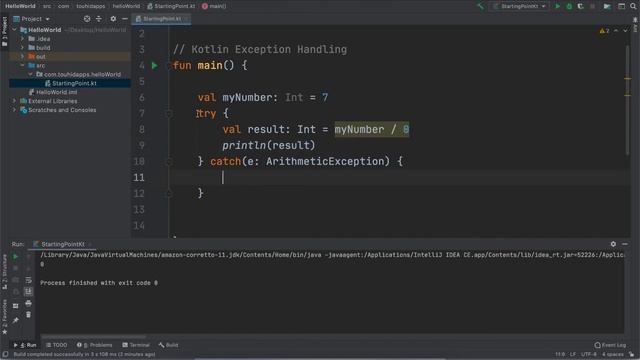This screenshot has height=360, width=640.
Task: Collapse the src folder
Action: pos(22,65)
